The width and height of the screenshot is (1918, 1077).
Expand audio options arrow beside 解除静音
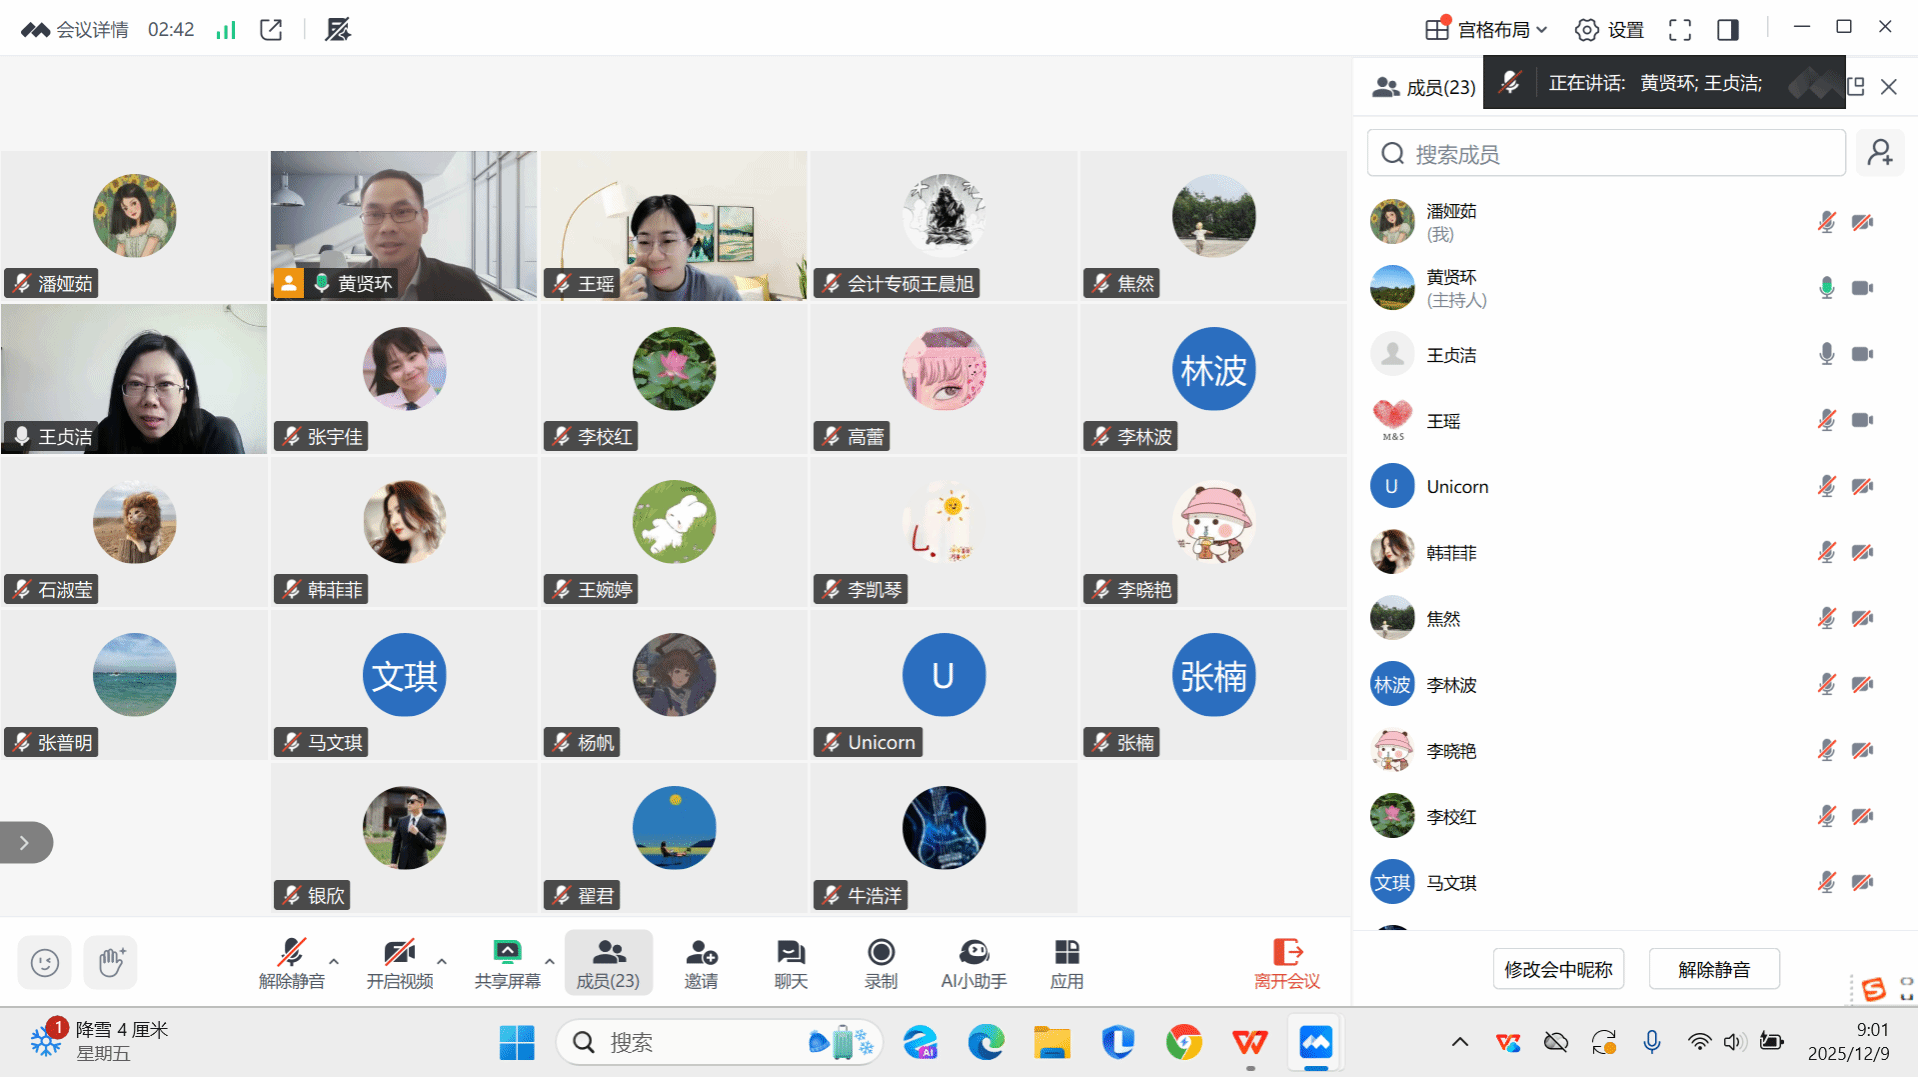point(334,961)
